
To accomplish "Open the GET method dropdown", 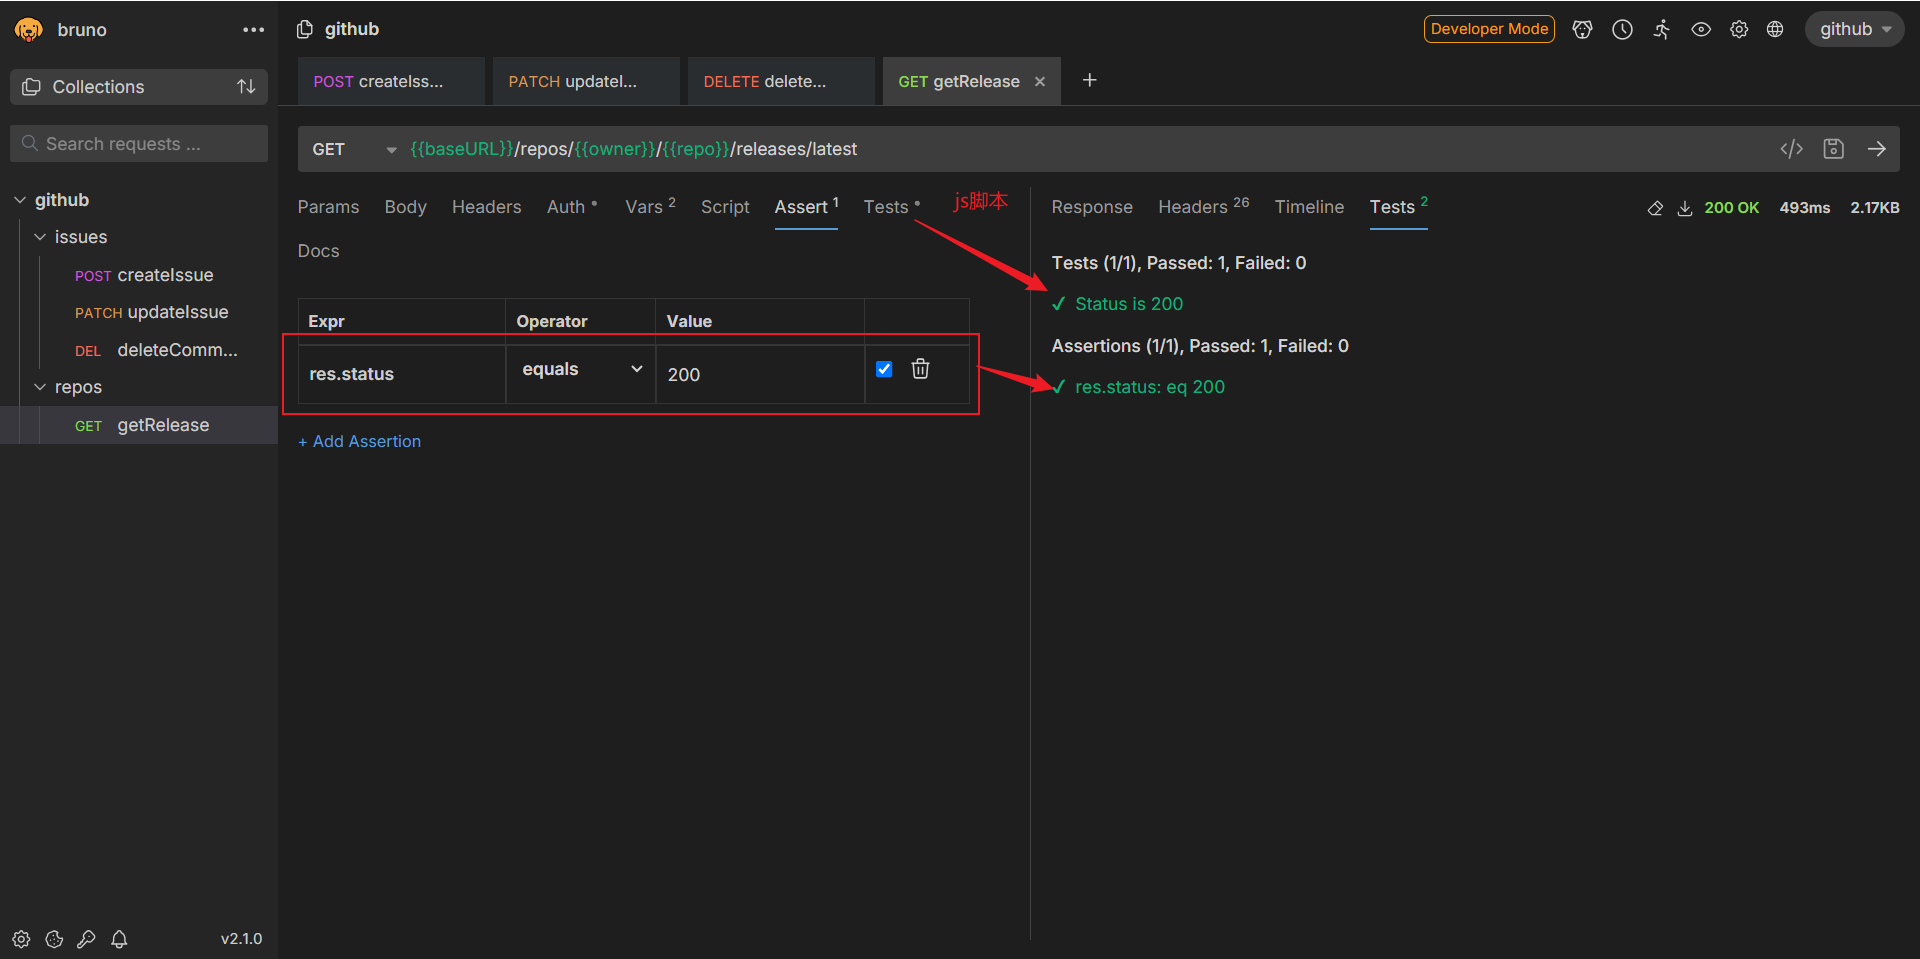I will point(354,149).
